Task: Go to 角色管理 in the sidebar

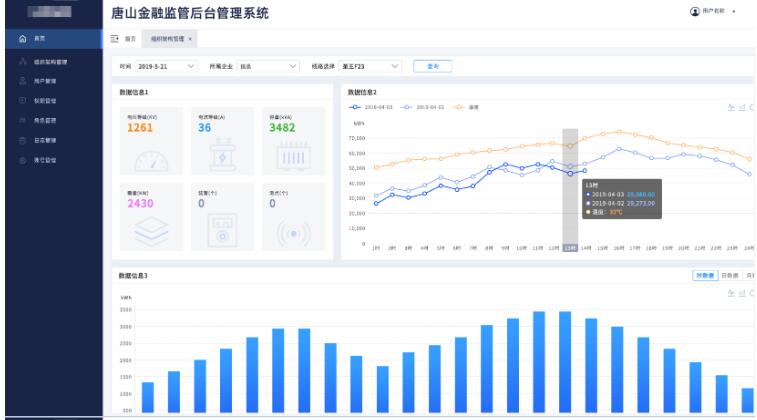Action: [43, 121]
